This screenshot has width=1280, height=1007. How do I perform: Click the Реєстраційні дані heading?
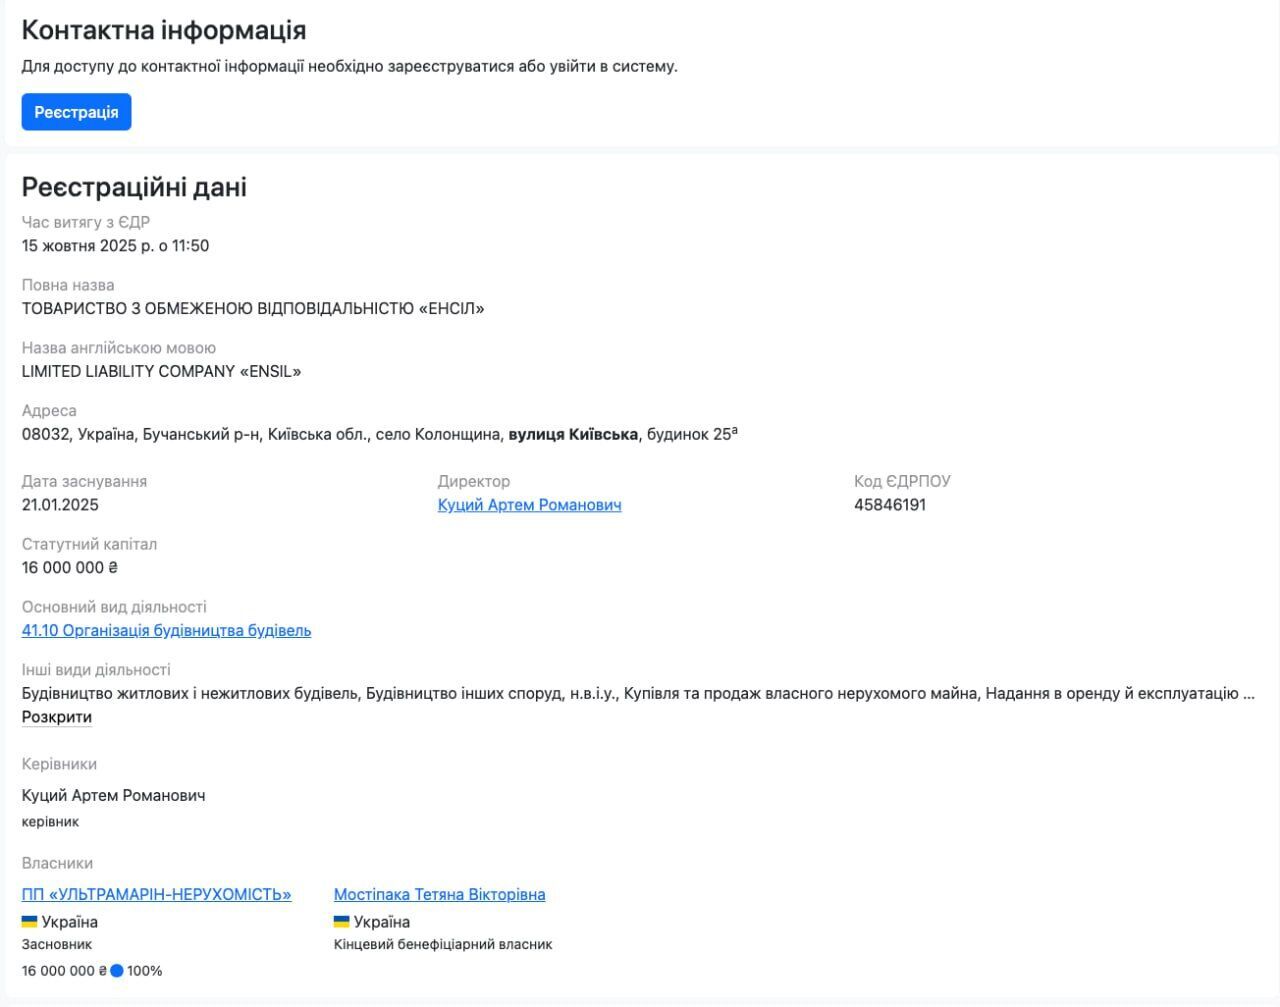point(134,187)
